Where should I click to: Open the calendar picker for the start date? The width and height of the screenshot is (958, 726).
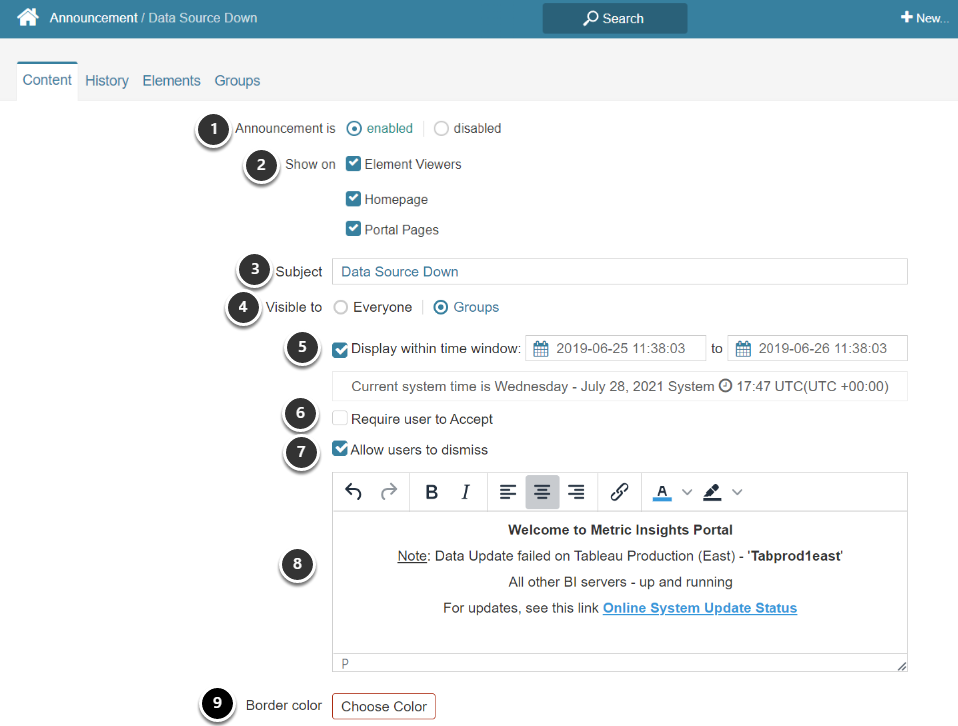tap(539, 348)
